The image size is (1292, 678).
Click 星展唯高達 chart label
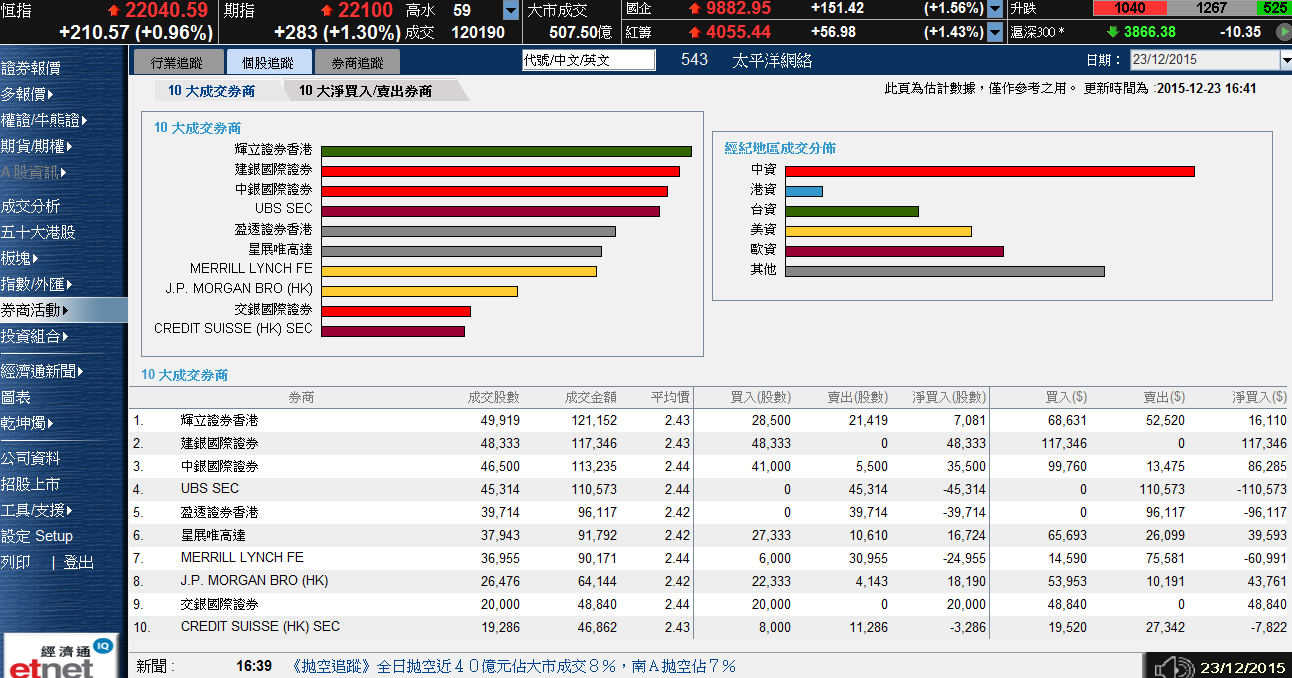click(280, 249)
